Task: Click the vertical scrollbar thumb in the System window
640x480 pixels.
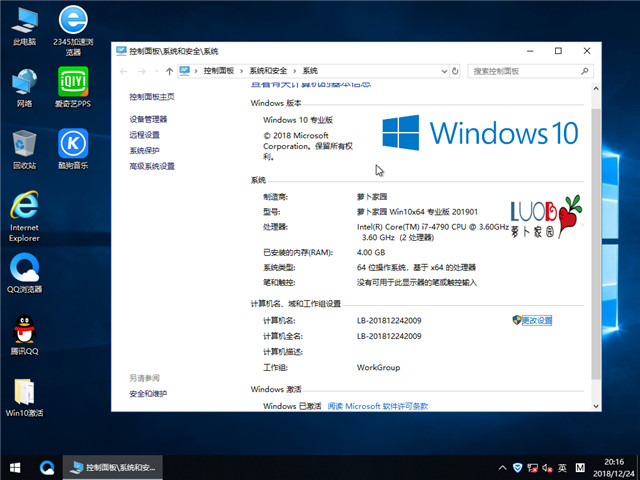Action: coord(596,244)
